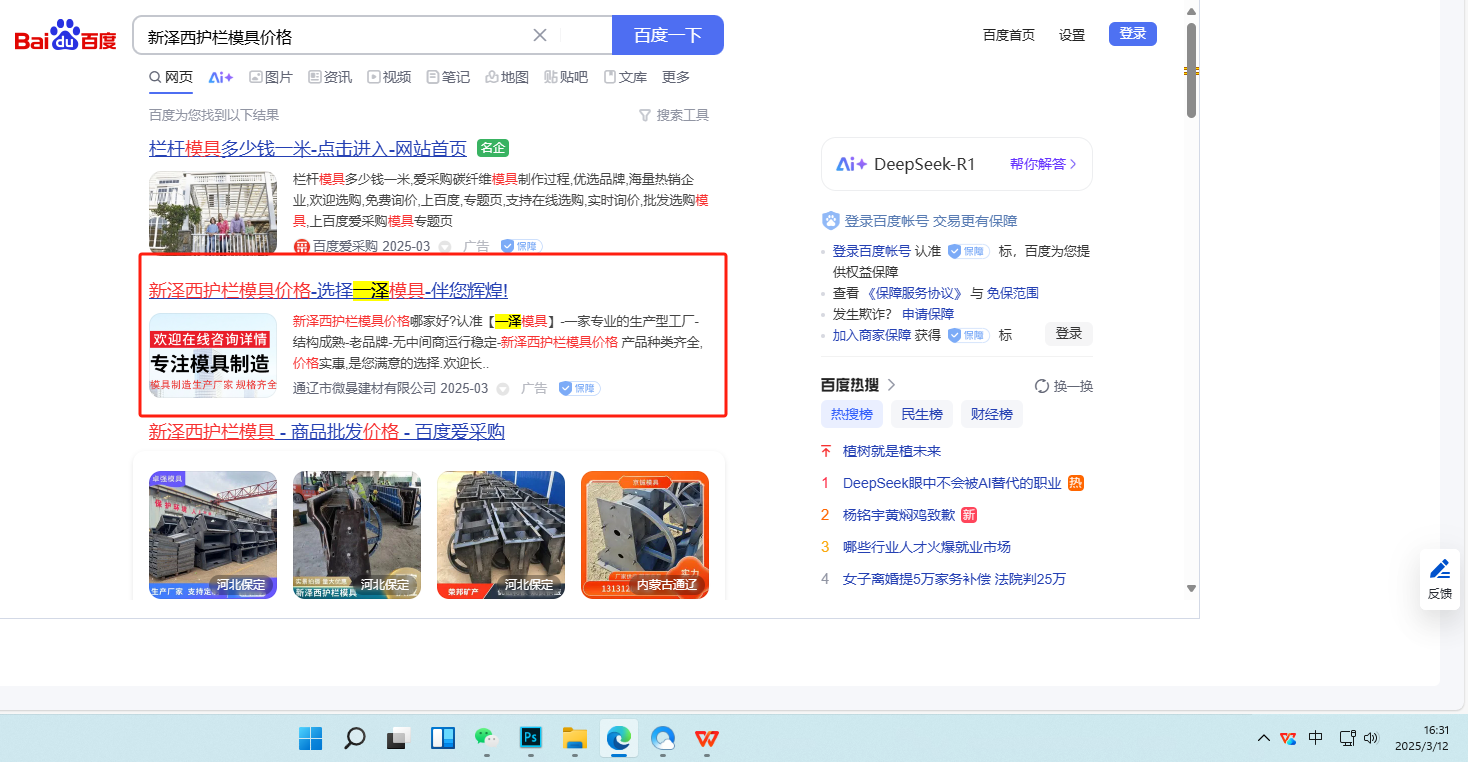Click the 保障 badge beside 通辽市微晟建材有限公司
Viewport: 1468px width, 762px height.
(579, 388)
